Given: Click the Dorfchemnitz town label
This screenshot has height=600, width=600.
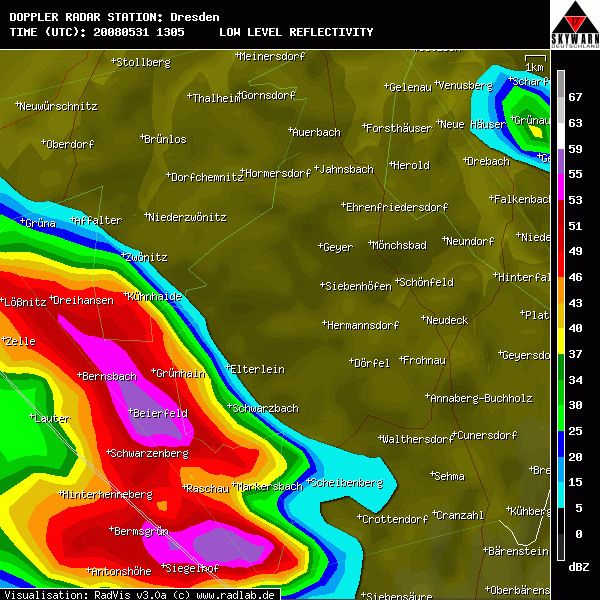Looking at the screenshot, I should pyautogui.click(x=205, y=177).
